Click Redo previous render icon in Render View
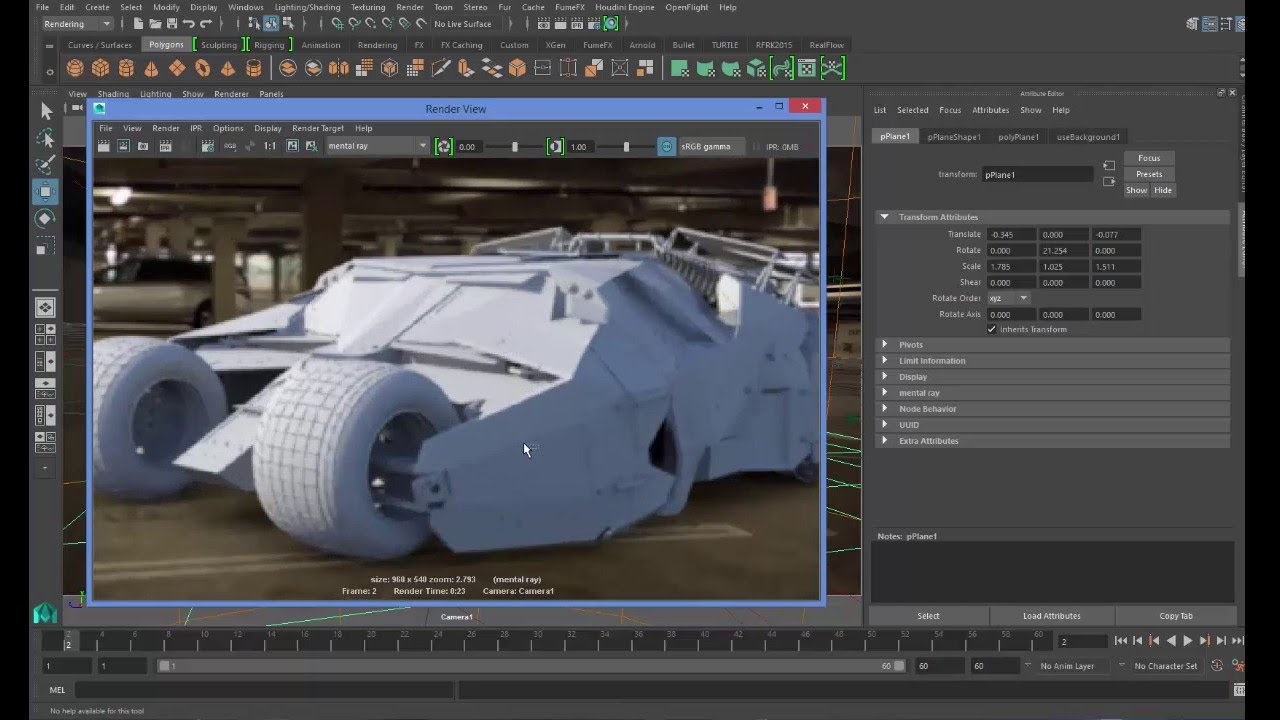This screenshot has height=720, width=1280. (x=104, y=146)
